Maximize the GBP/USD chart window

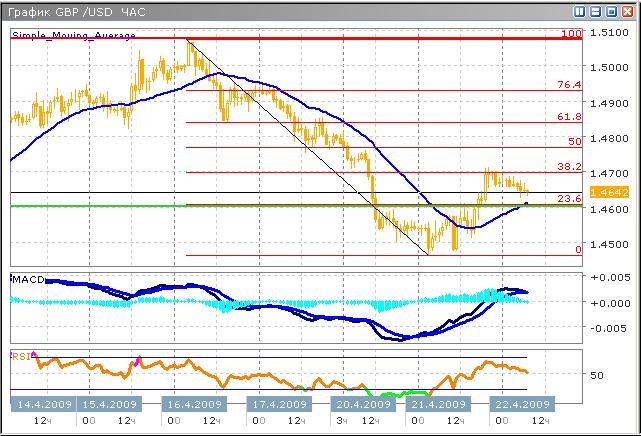611,11
